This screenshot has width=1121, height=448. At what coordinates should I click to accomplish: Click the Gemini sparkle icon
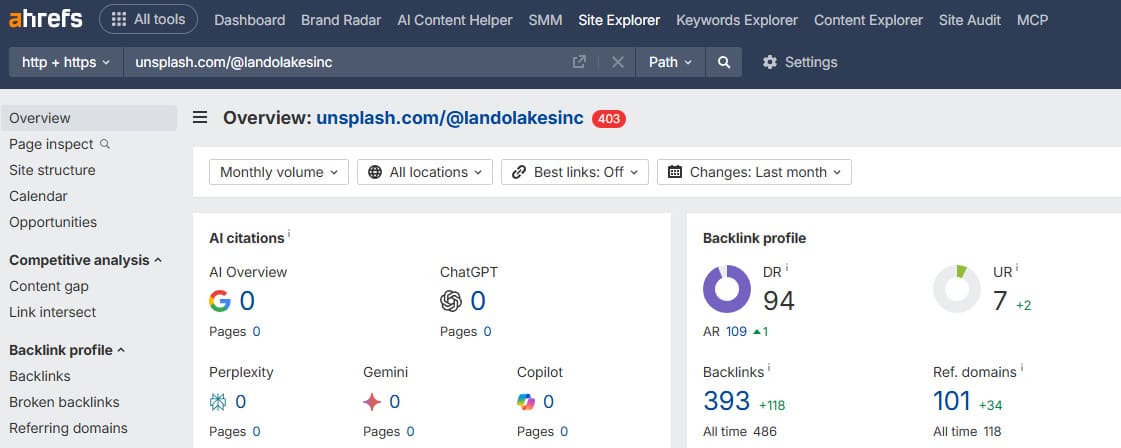[x=372, y=402]
